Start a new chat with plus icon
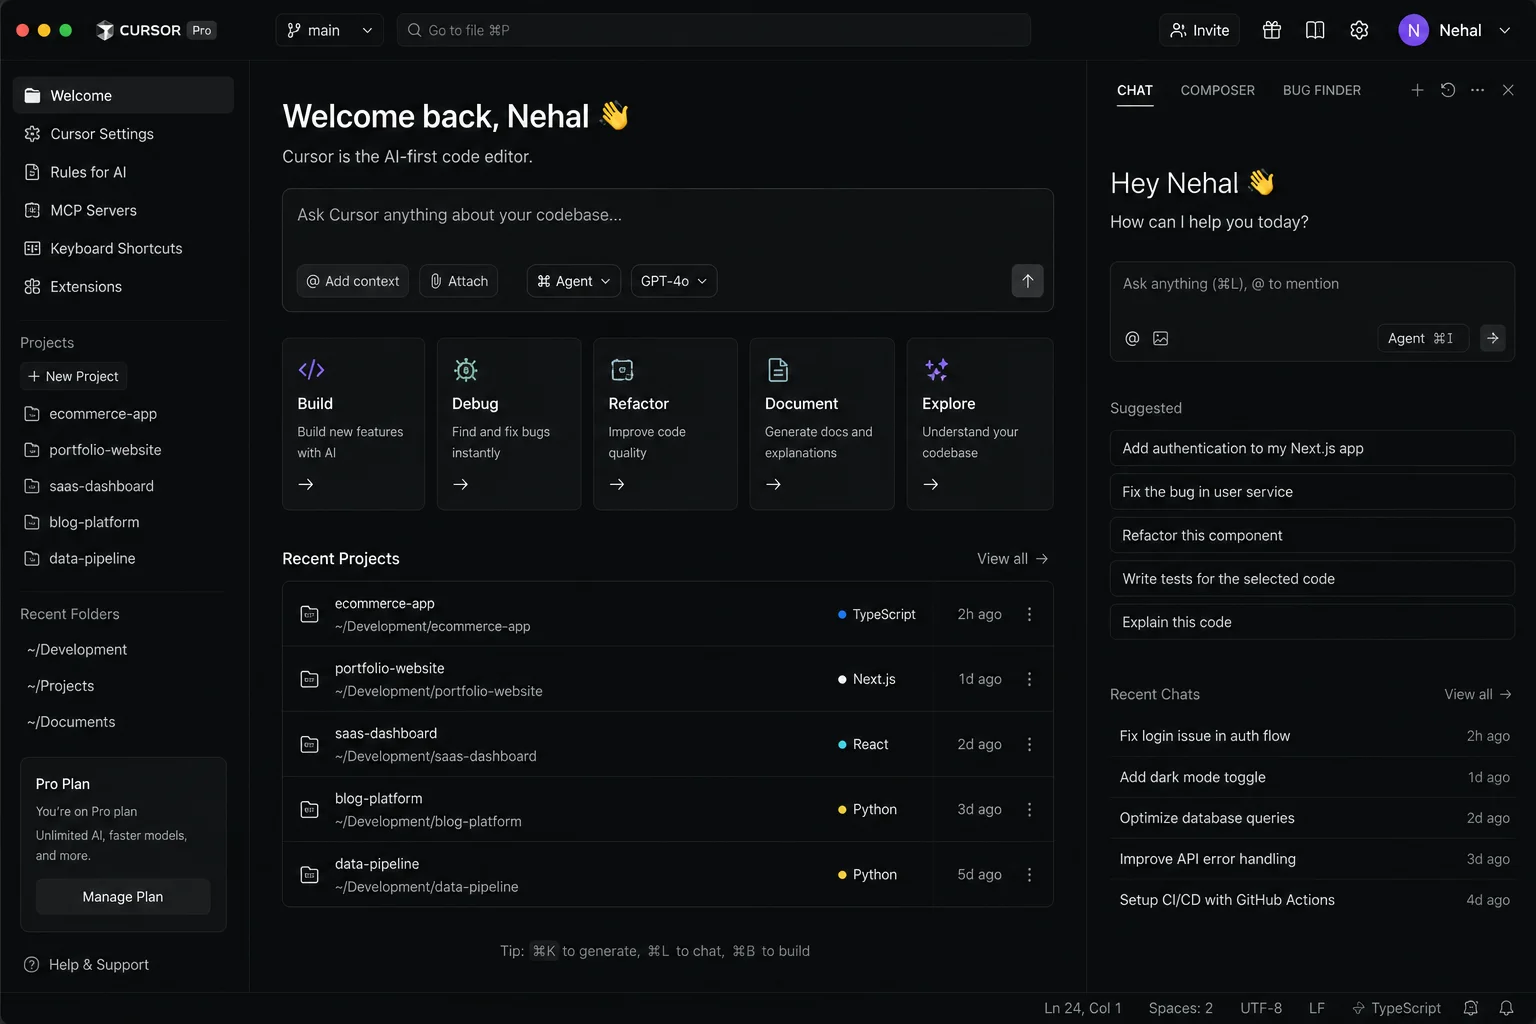The width and height of the screenshot is (1536, 1024). tap(1417, 90)
